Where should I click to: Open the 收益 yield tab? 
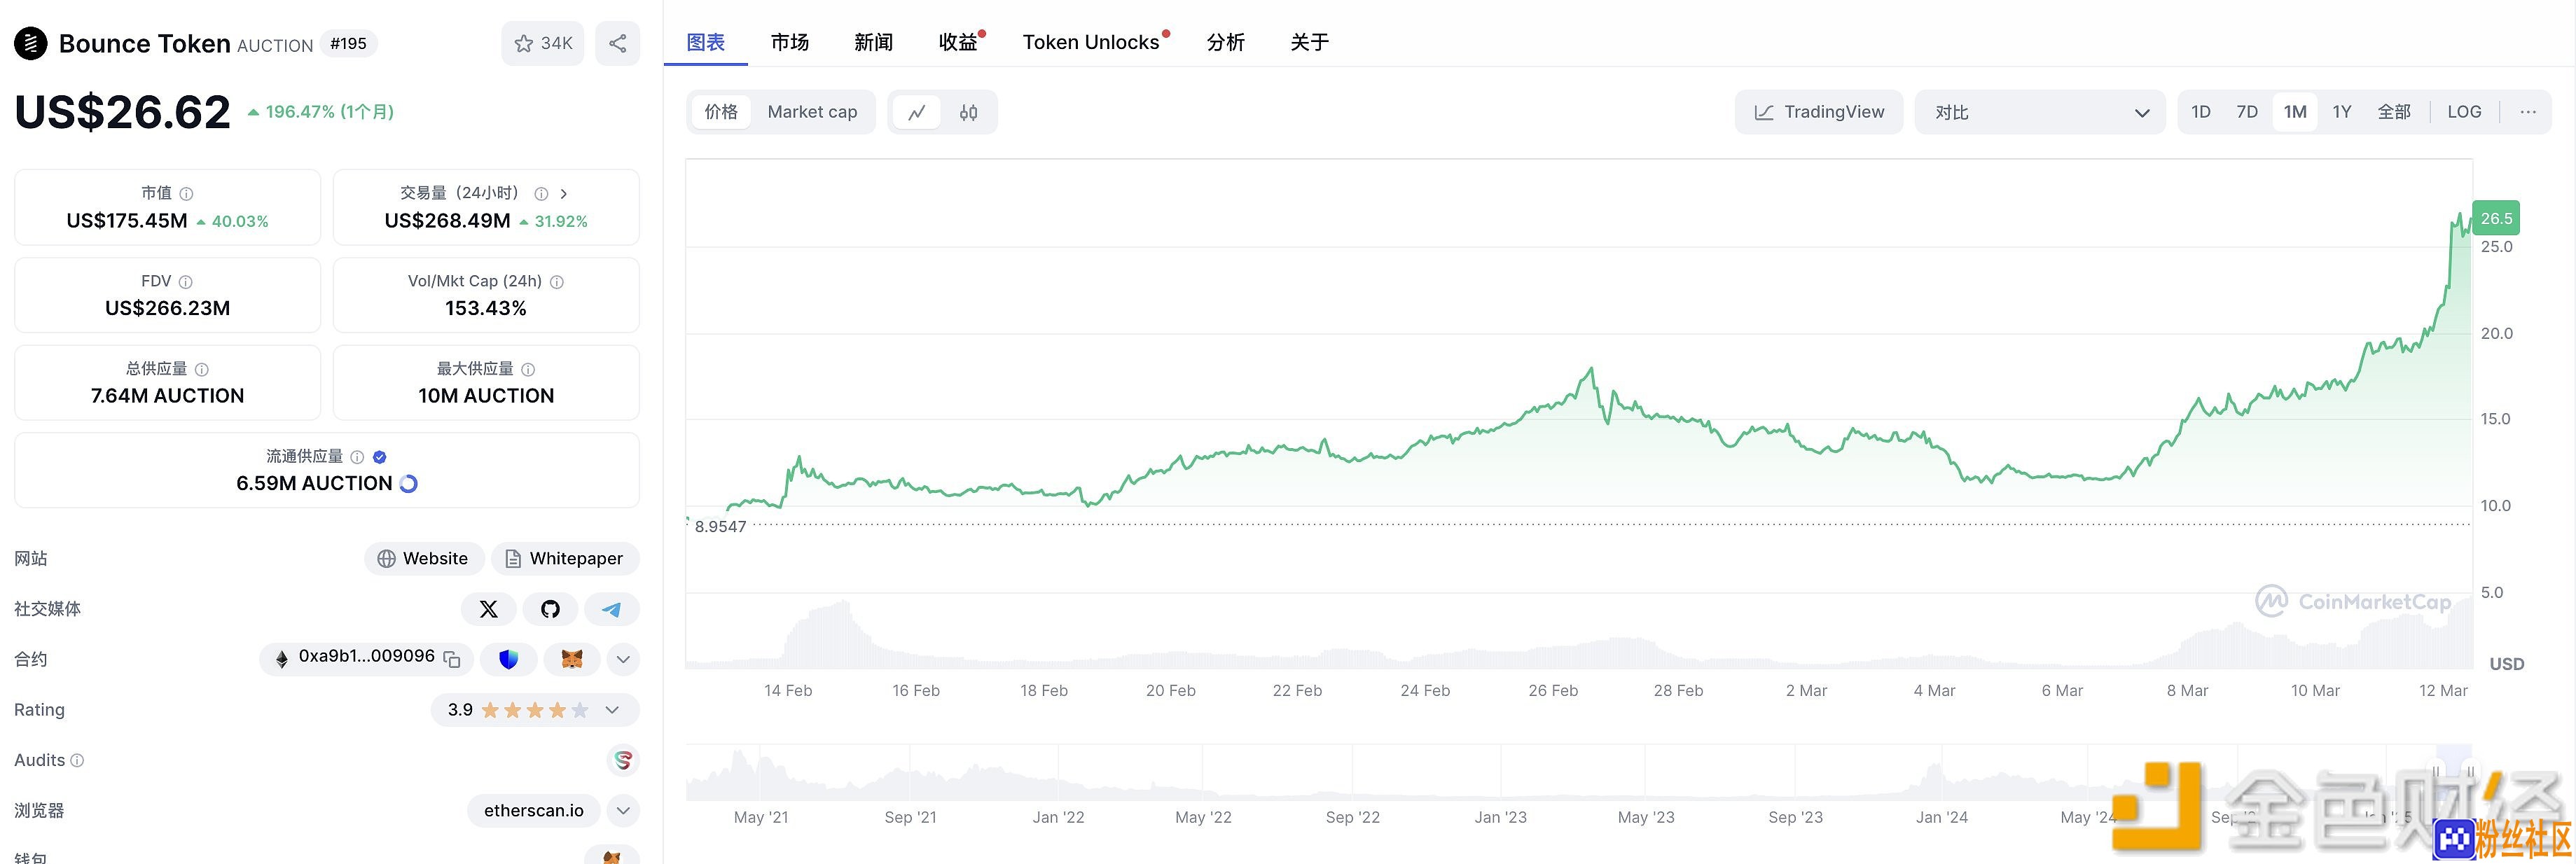pos(958,42)
